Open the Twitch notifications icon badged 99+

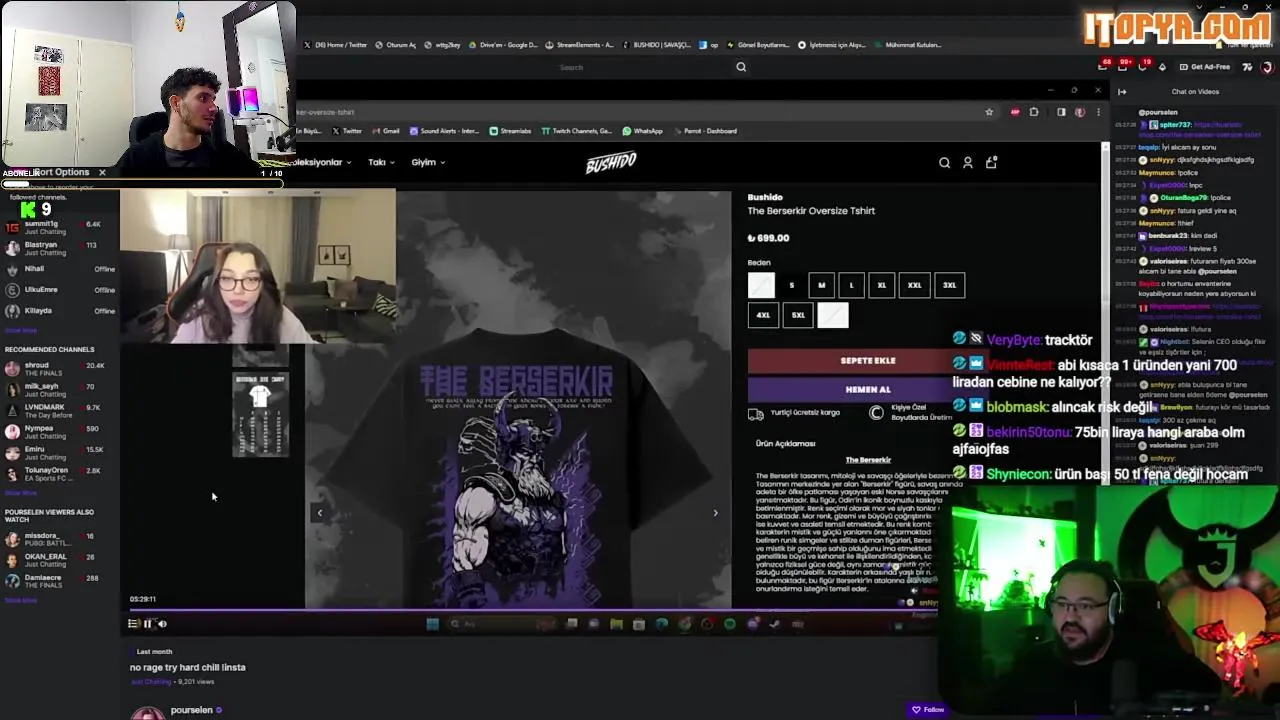pyautogui.click(x=1123, y=67)
